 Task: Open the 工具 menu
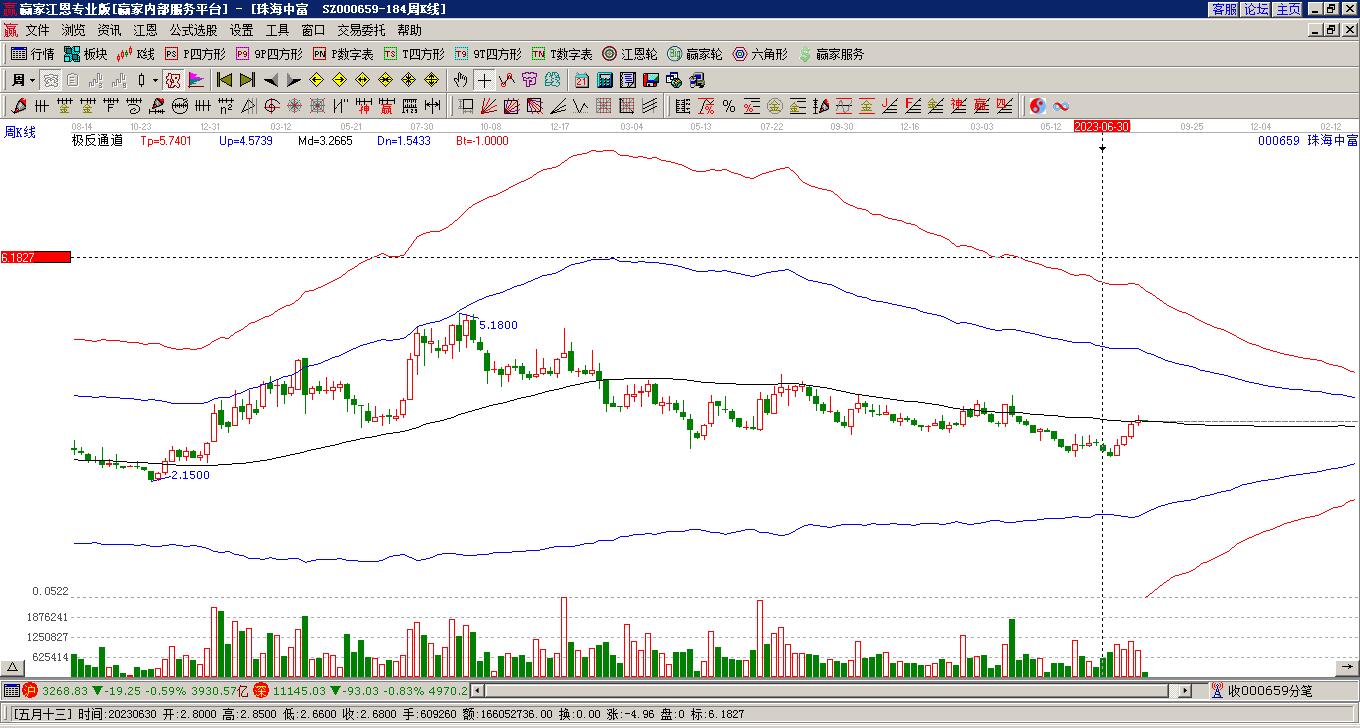277,31
